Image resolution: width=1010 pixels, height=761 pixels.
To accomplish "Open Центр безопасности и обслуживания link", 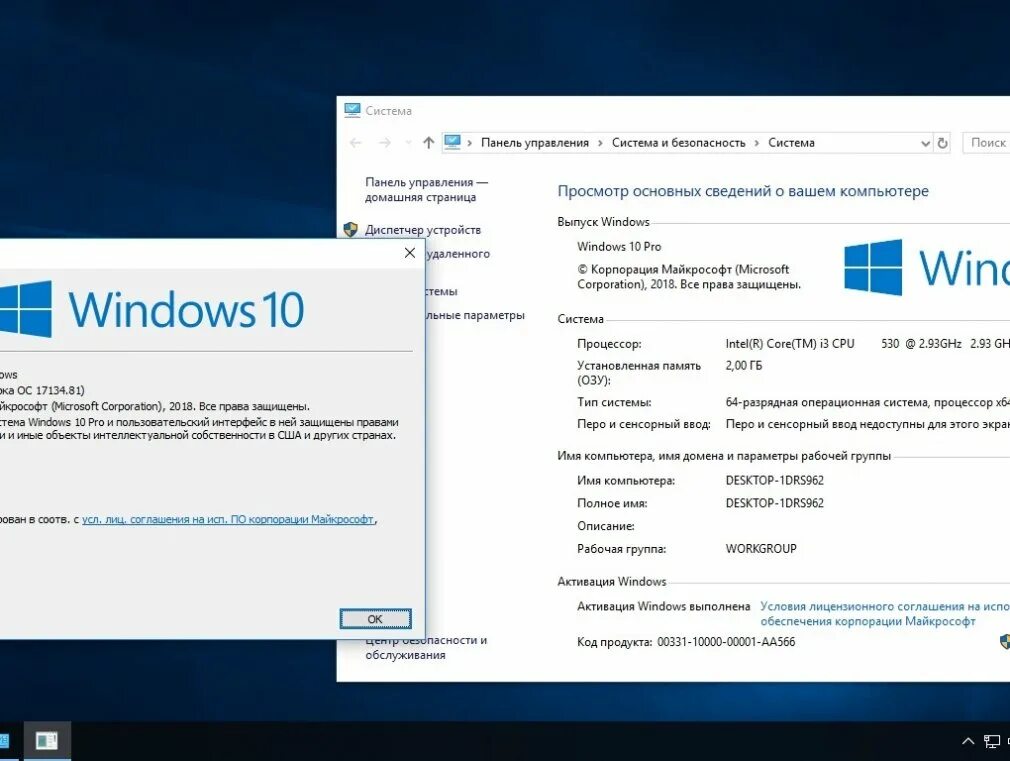I will [x=426, y=648].
